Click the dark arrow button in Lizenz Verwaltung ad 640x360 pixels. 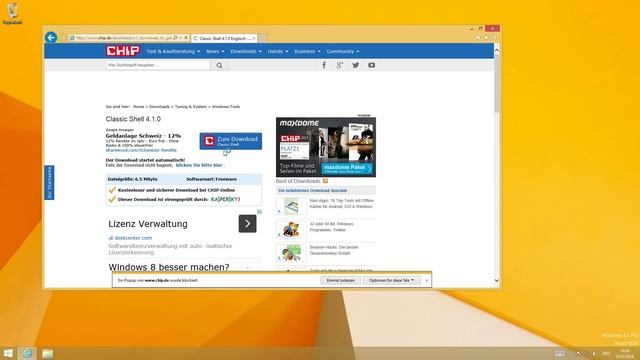tap(247, 224)
